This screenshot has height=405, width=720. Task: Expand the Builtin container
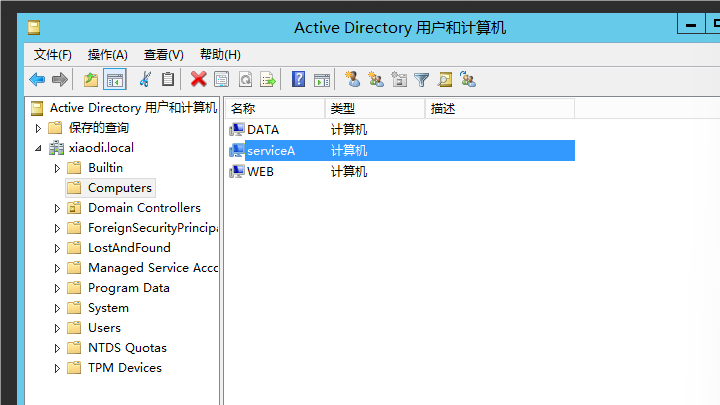click(x=57, y=168)
